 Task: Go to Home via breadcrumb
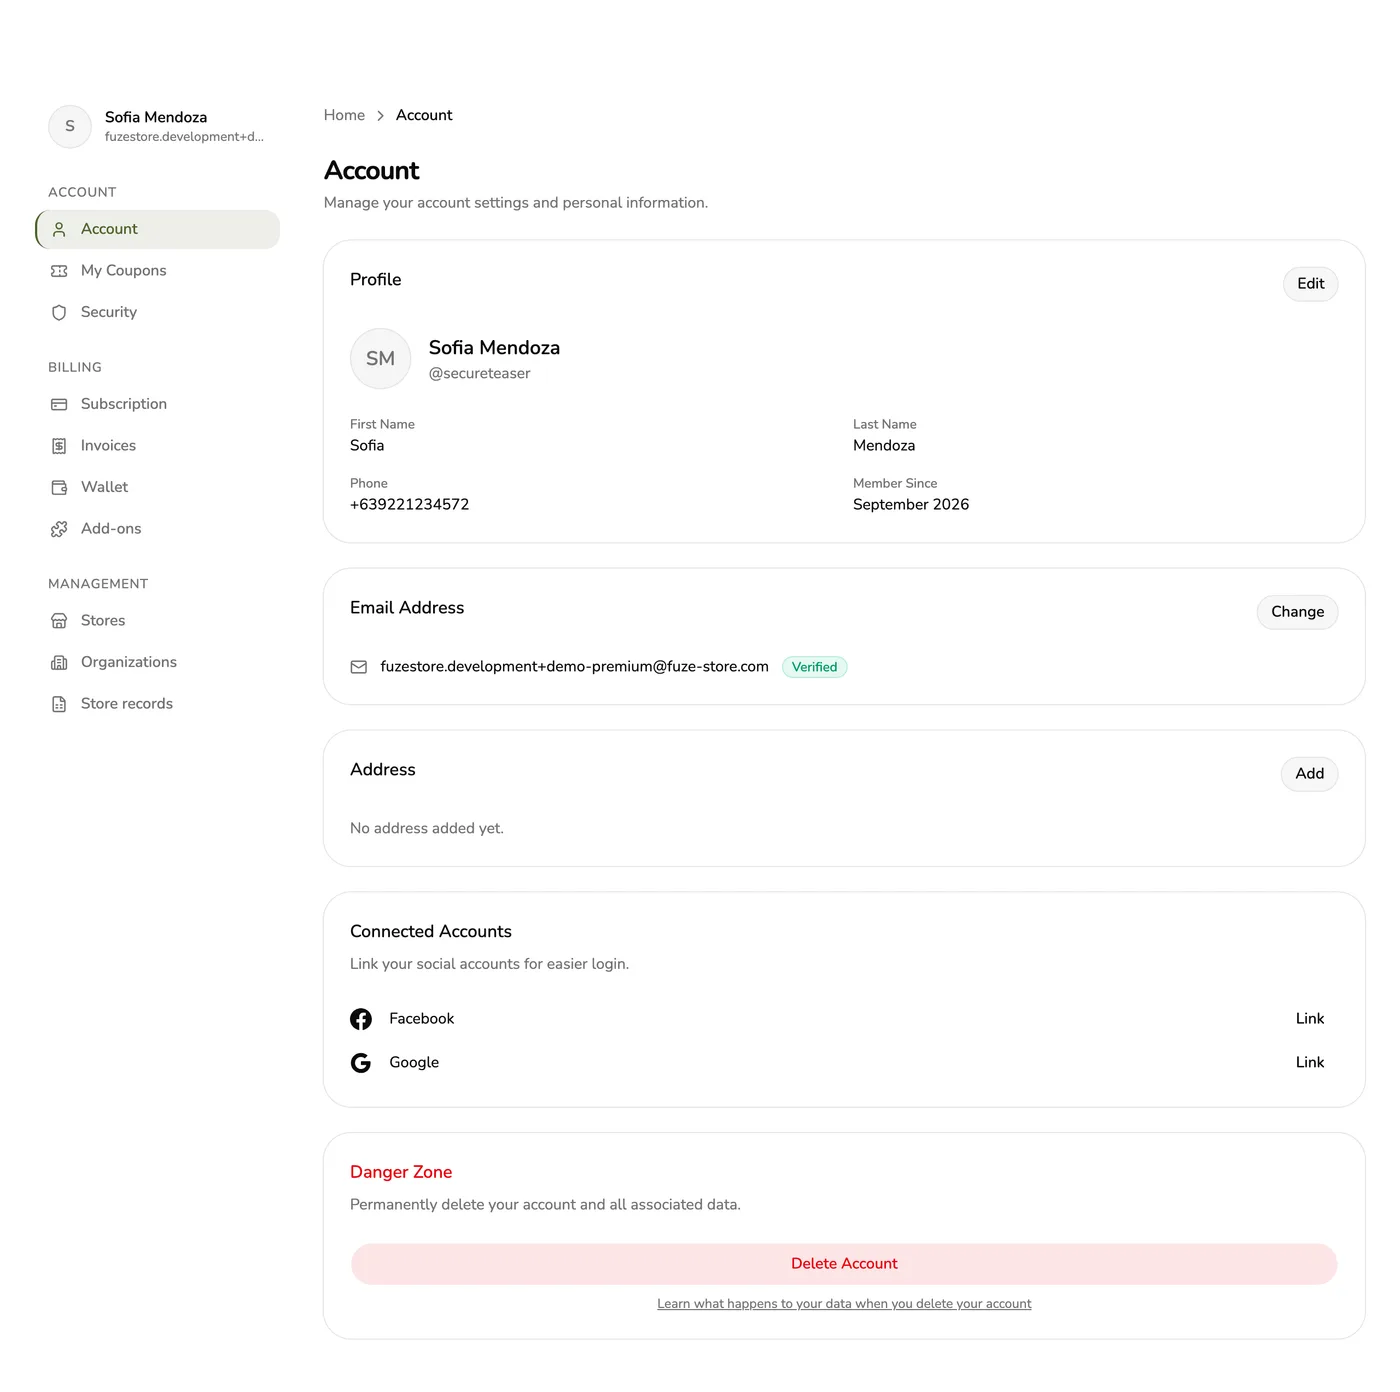(344, 115)
